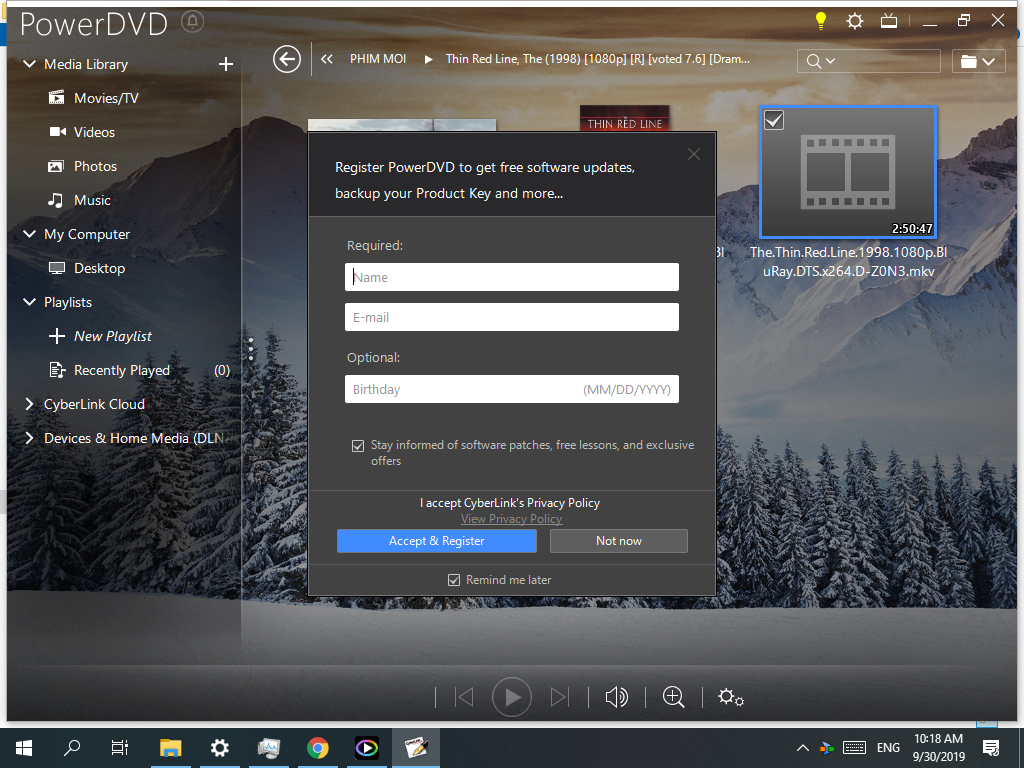Select the Thin Red Line mkv thumbnail
1024x768 pixels.
coord(848,172)
